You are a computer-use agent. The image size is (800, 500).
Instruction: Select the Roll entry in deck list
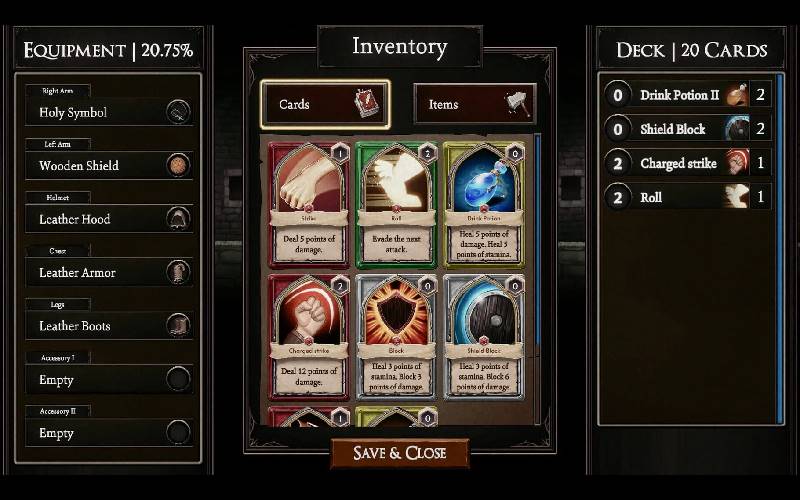point(687,197)
